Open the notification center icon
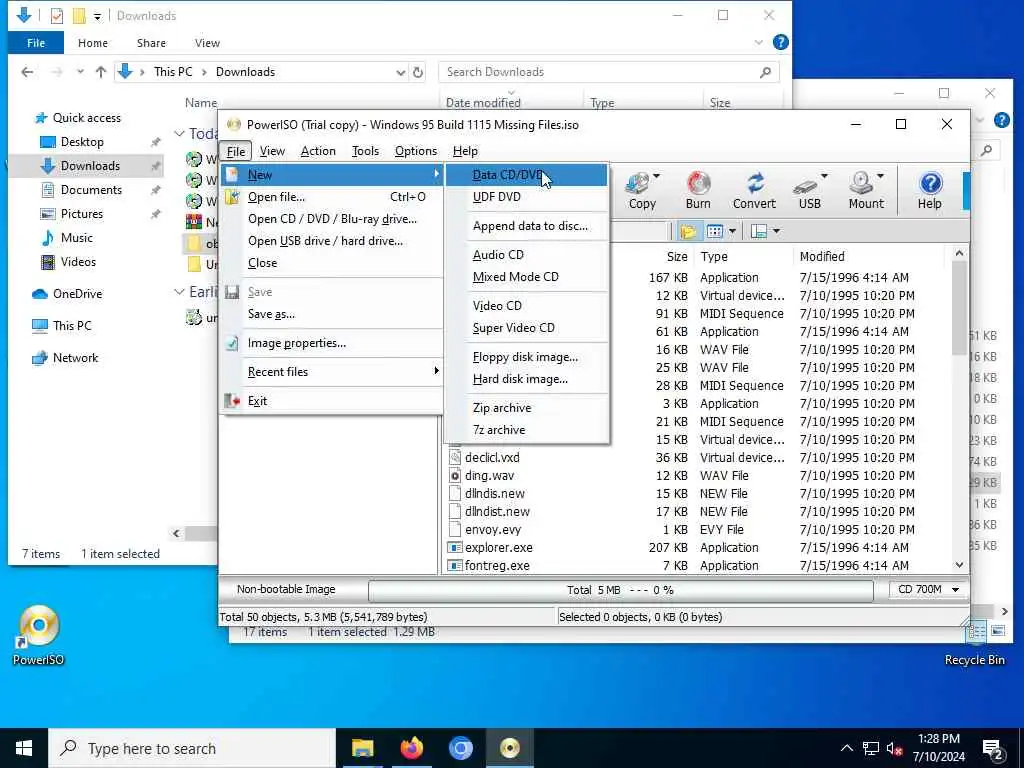The image size is (1024, 768). tap(992, 750)
